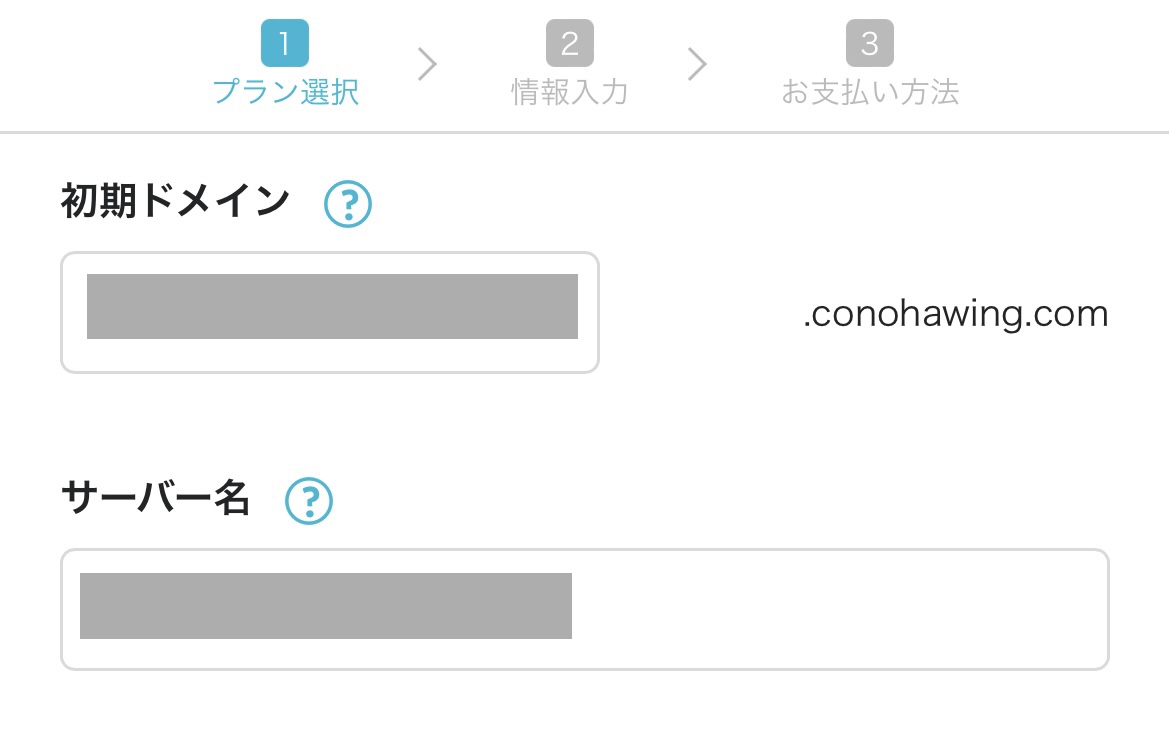Click right edge inside 初期ドメイン box
This screenshot has width=1169, height=734.
pos(588,312)
